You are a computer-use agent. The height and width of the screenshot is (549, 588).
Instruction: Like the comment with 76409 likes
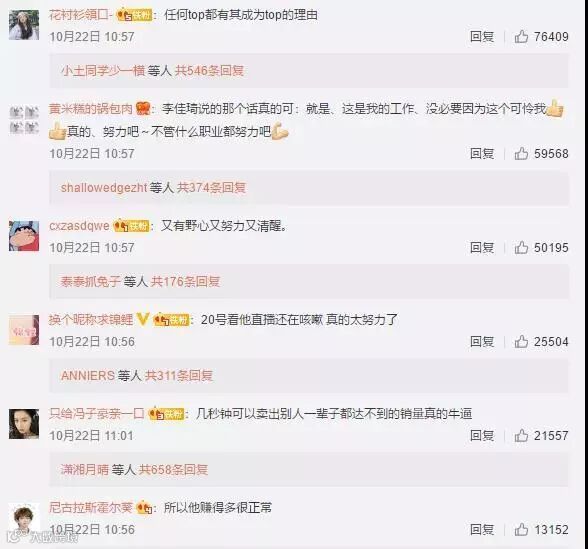(x=521, y=36)
